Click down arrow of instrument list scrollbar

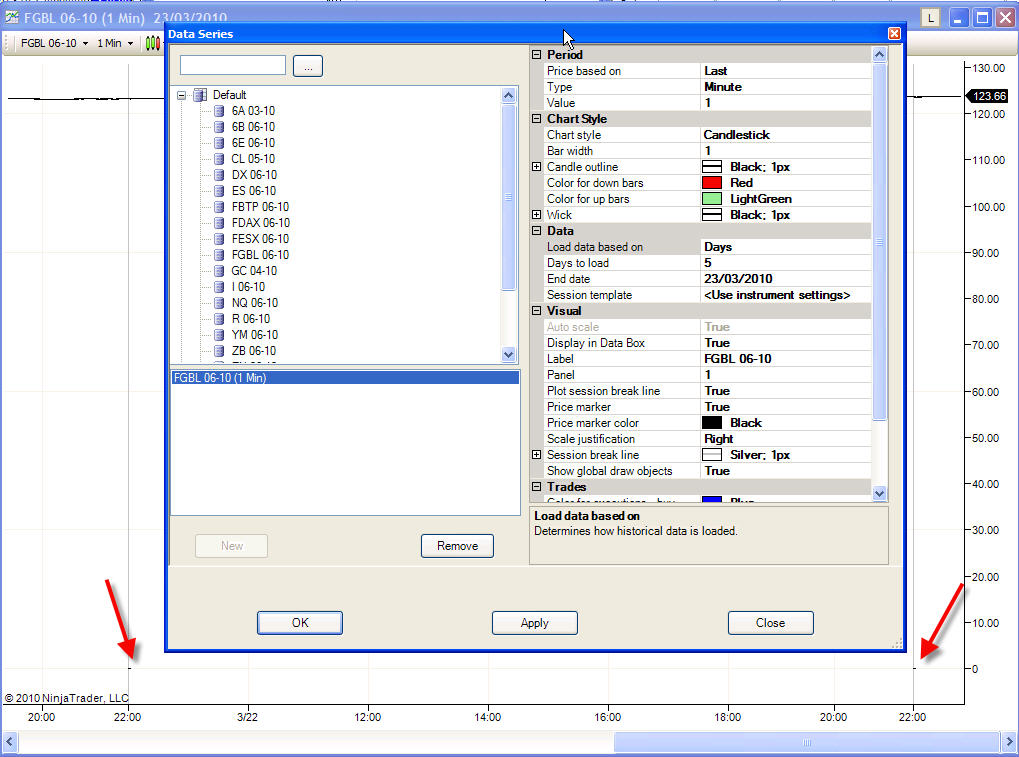click(x=508, y=355)
